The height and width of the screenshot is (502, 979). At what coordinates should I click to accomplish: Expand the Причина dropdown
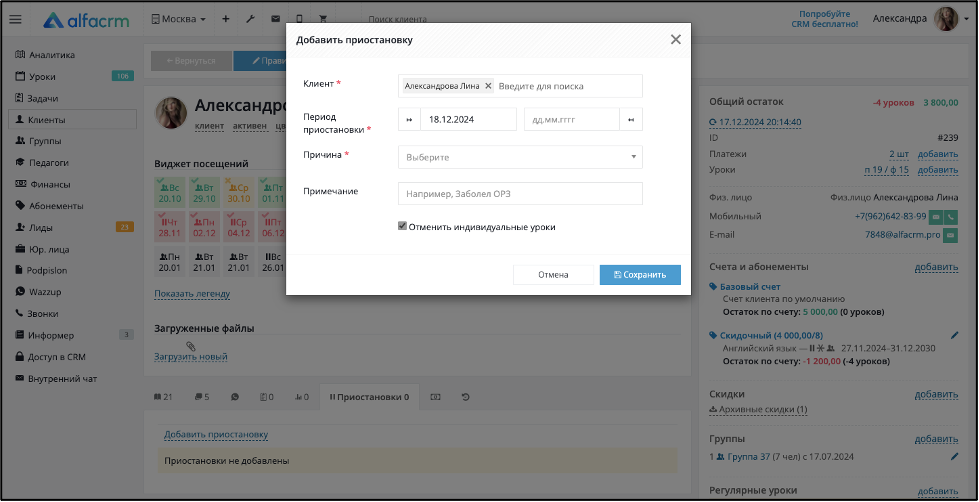(520, 157)
